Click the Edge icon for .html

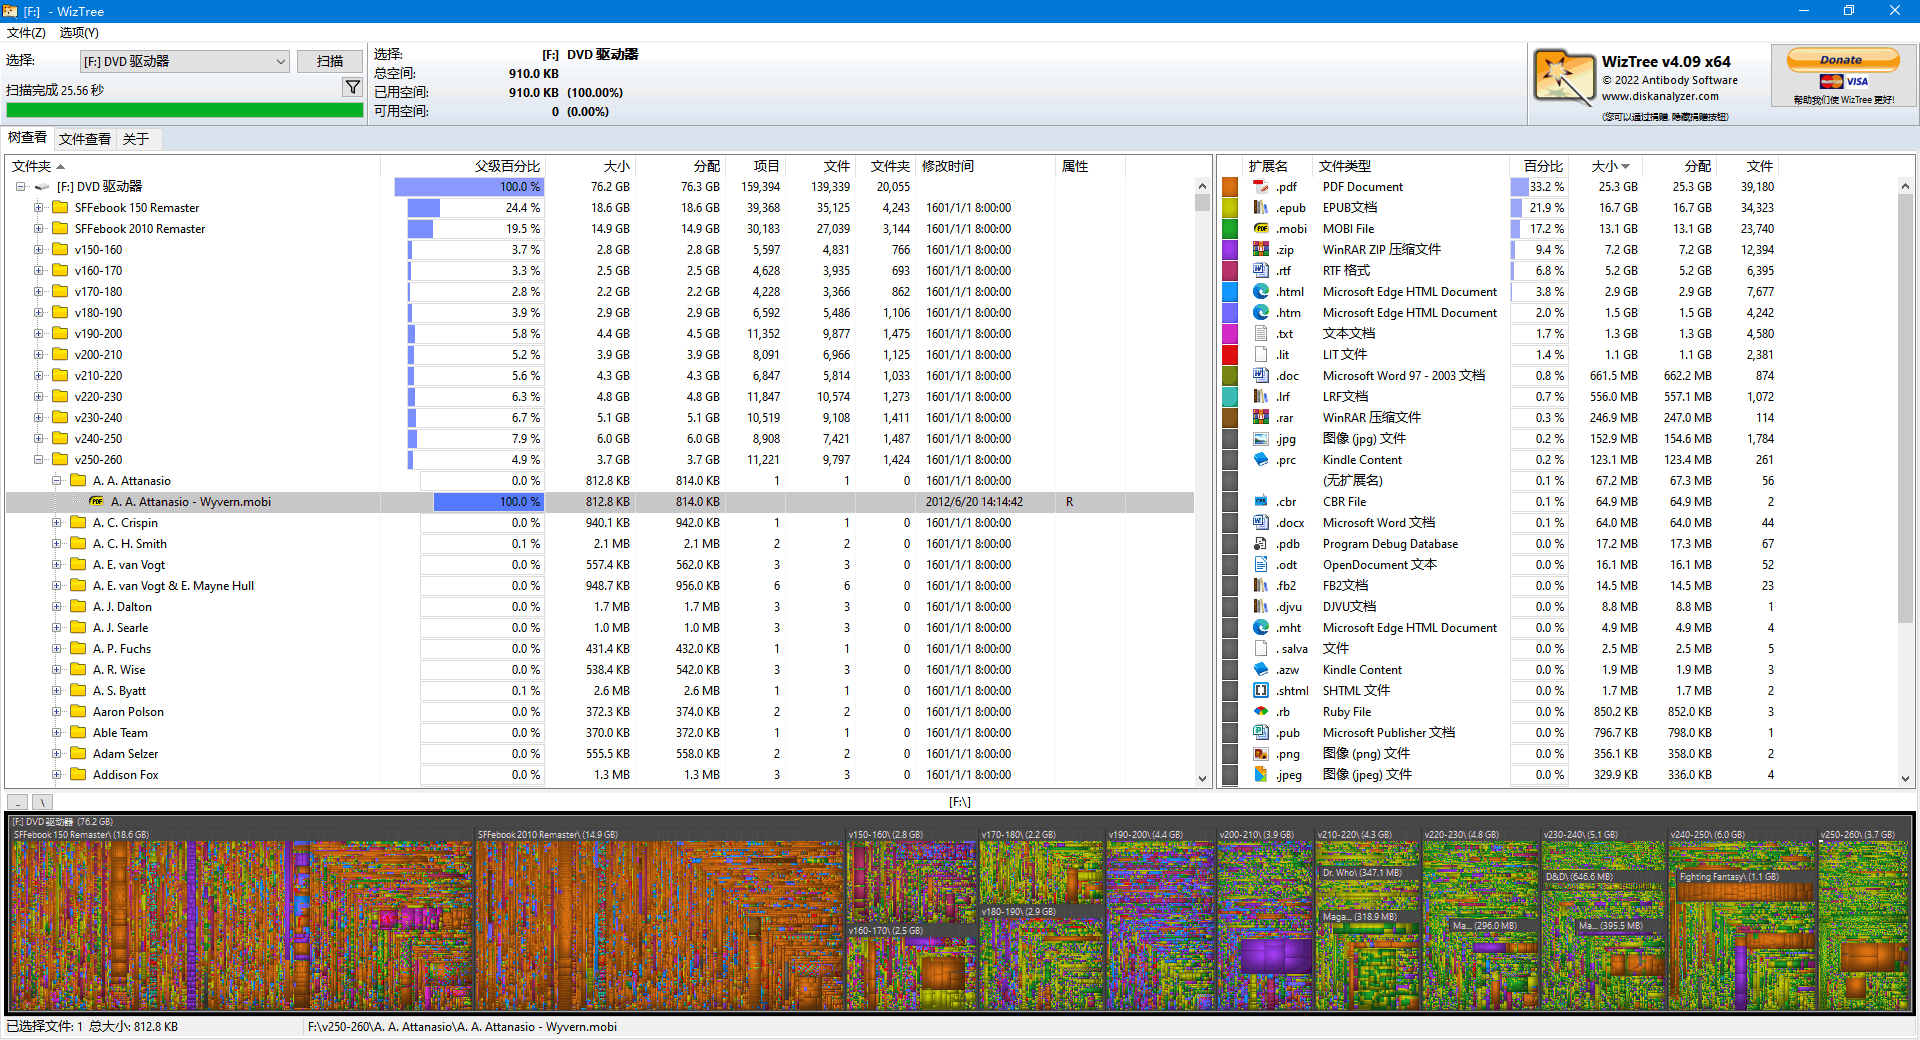(x=1261, y=292)
